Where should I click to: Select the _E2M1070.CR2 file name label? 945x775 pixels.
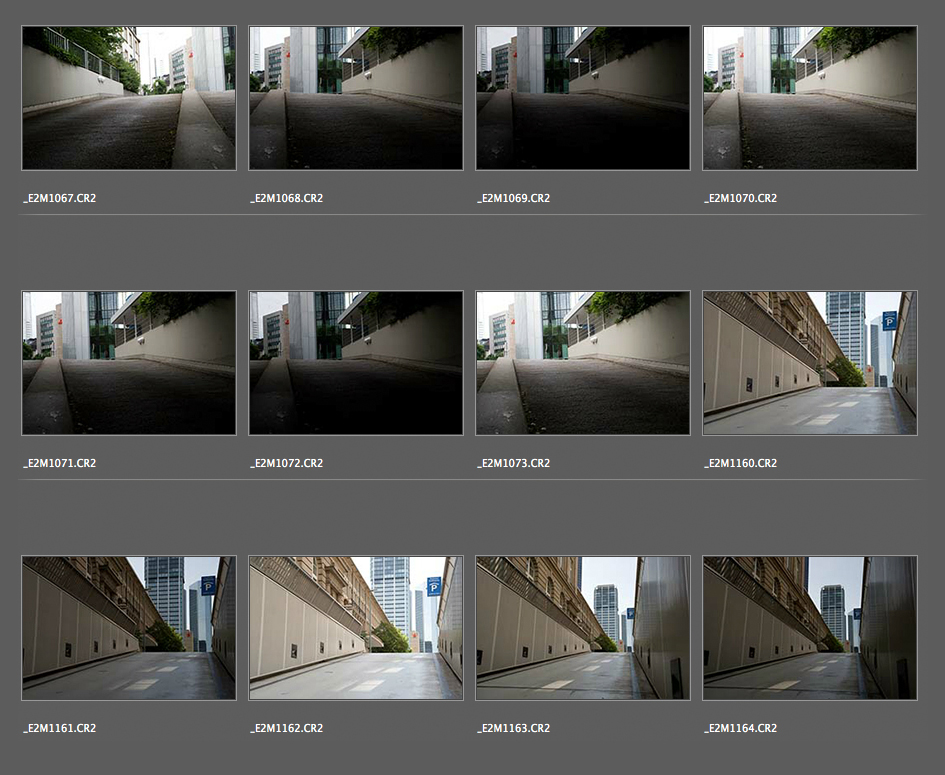741,198
